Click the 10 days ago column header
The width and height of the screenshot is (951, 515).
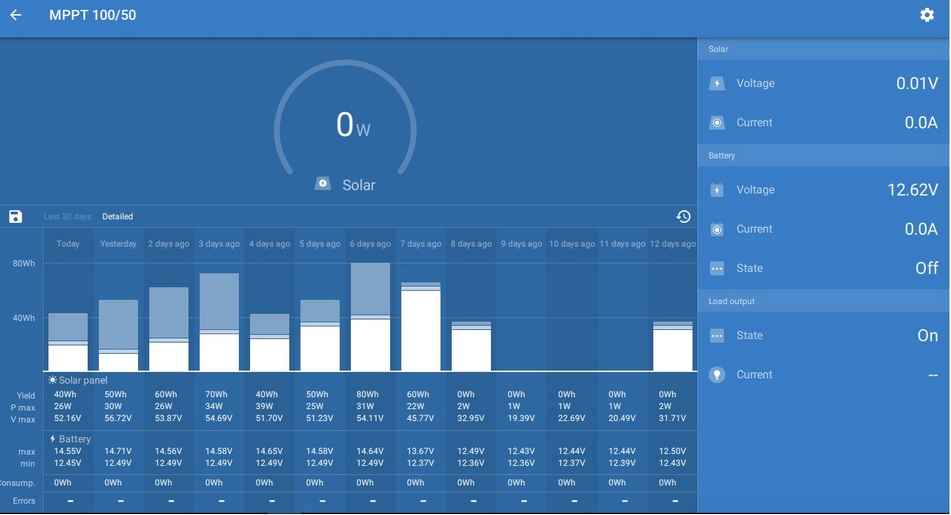(x=572, y=244)
